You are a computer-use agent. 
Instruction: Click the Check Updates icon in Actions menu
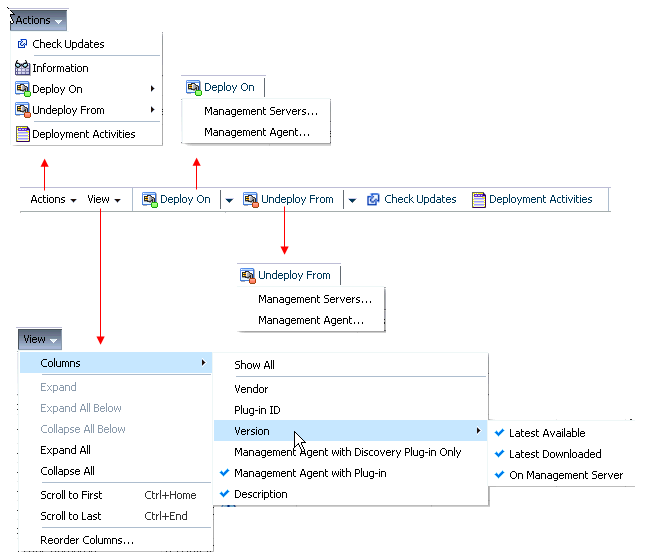coord(22,44)
